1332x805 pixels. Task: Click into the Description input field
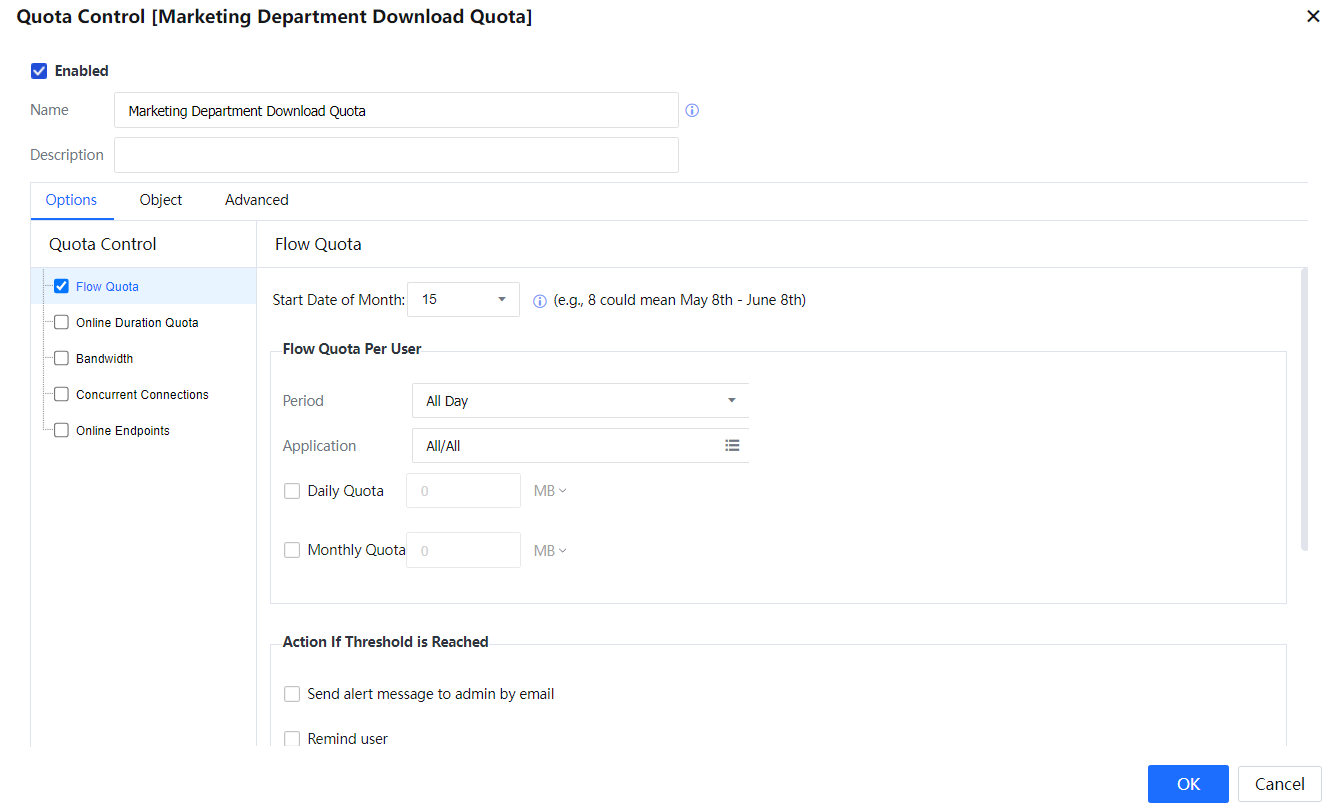click(396, 155)
